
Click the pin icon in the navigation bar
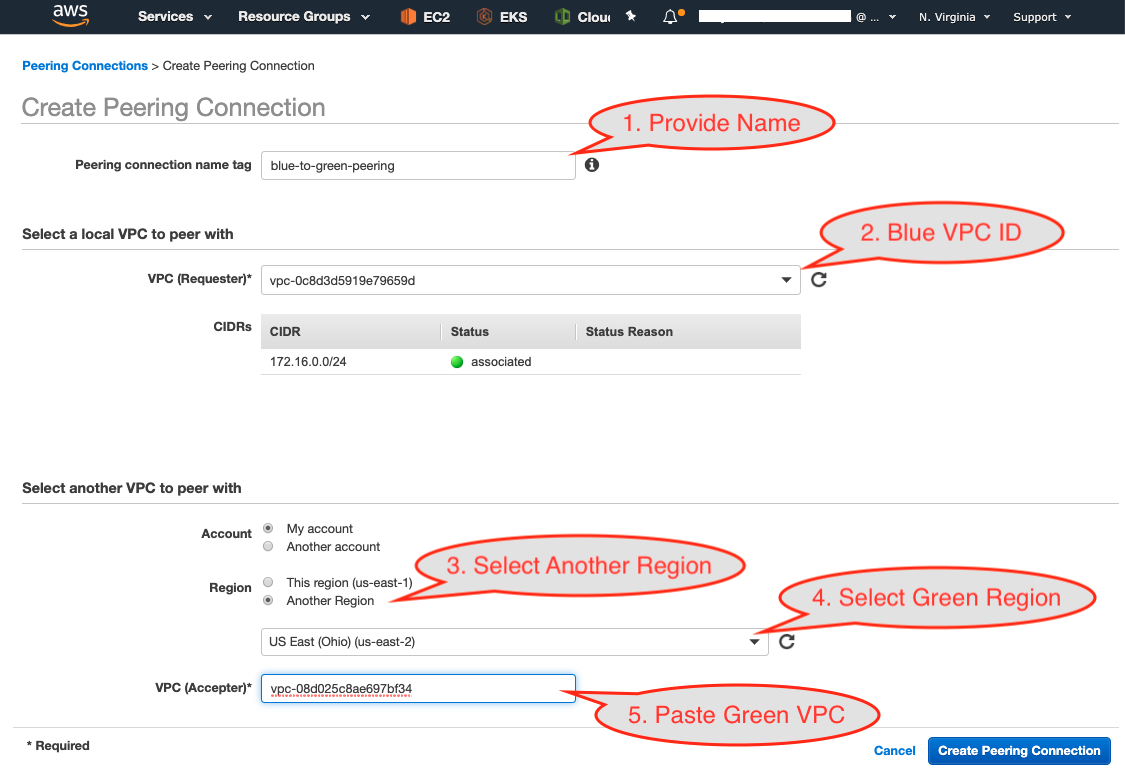[630, 14]
